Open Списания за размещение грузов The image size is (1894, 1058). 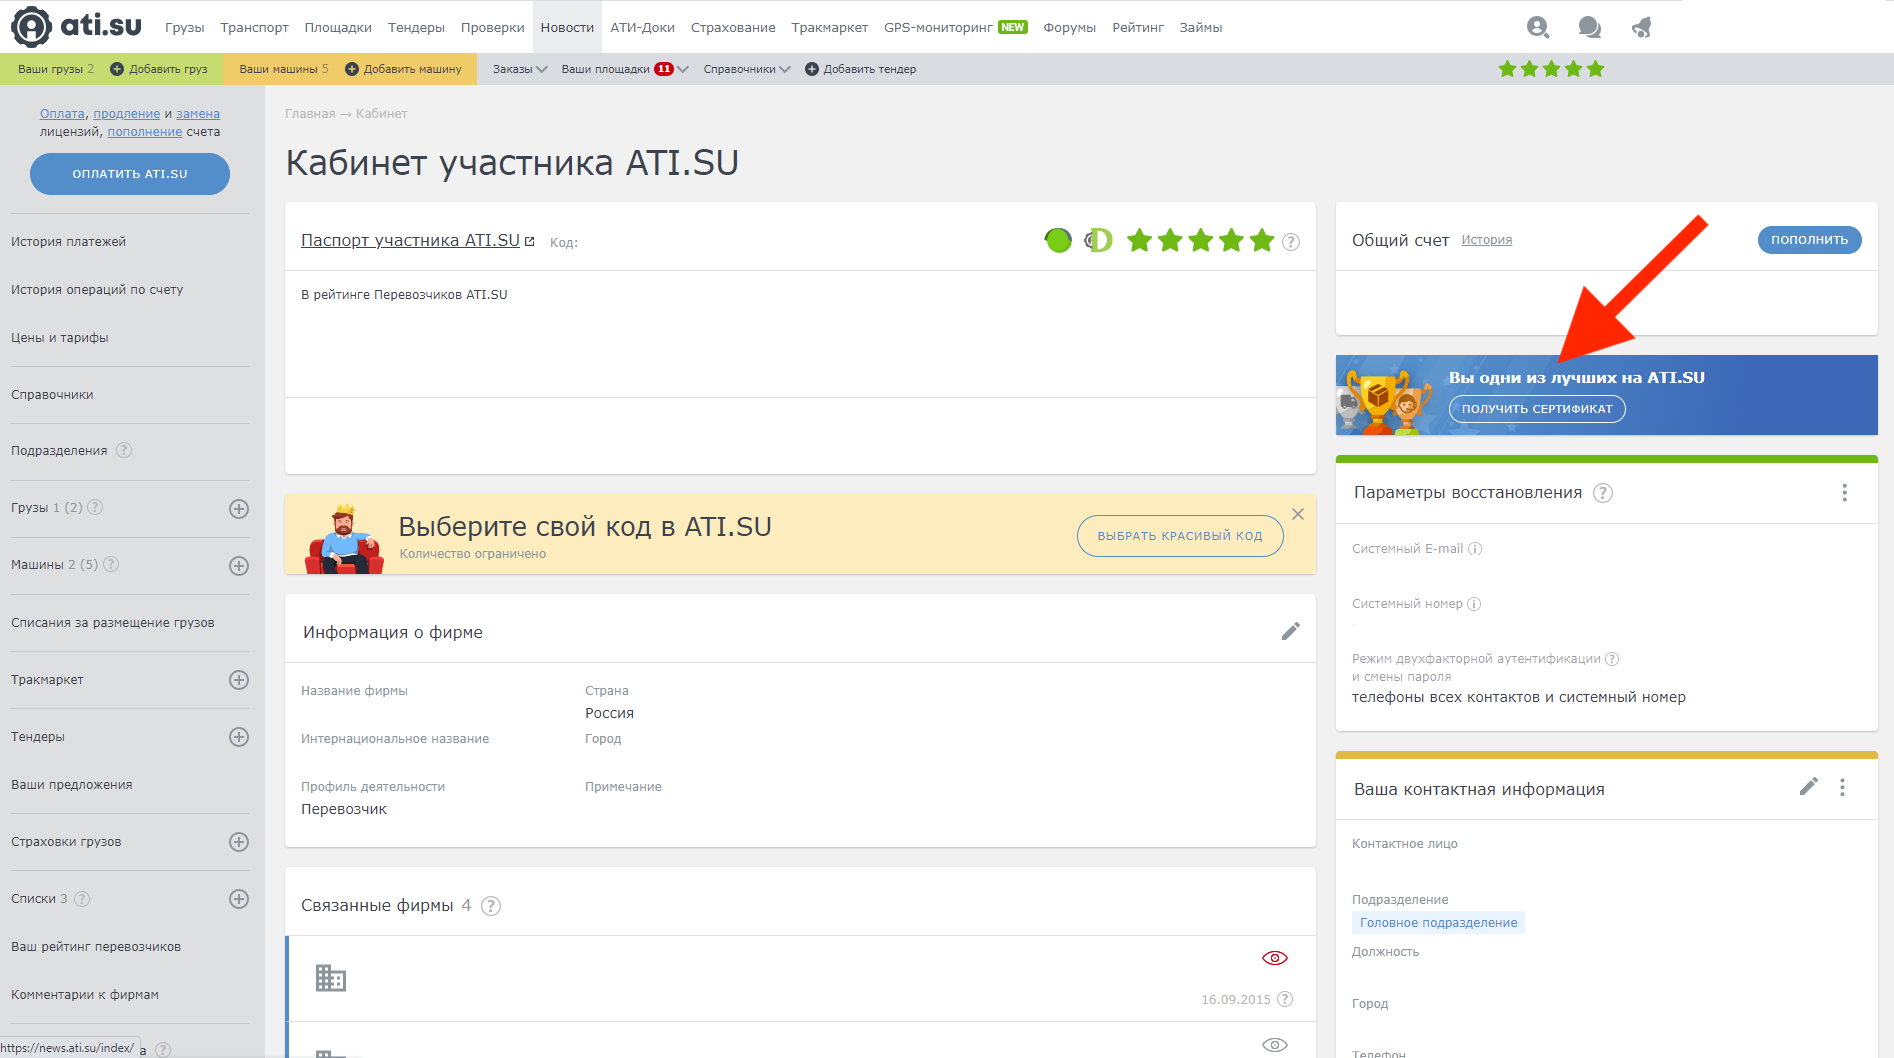tap(113, 623)
